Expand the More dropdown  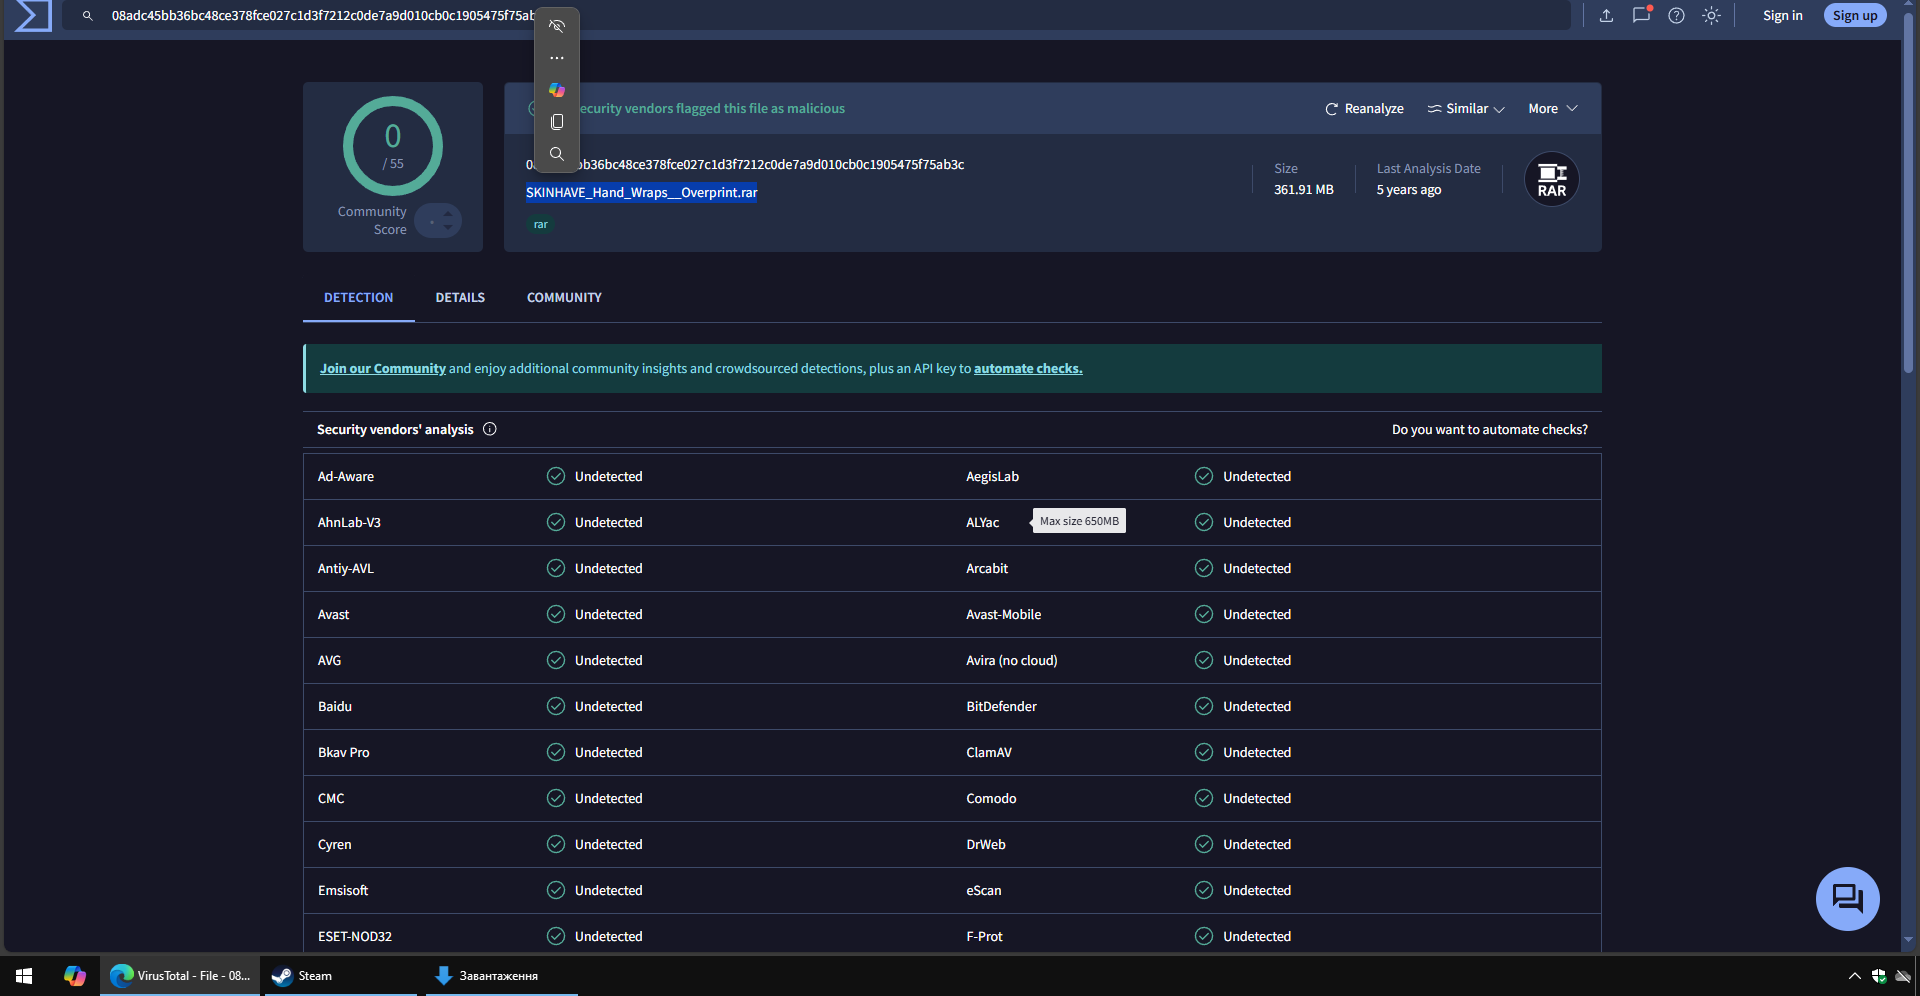pyautogui.click(x=1553, y=108)
